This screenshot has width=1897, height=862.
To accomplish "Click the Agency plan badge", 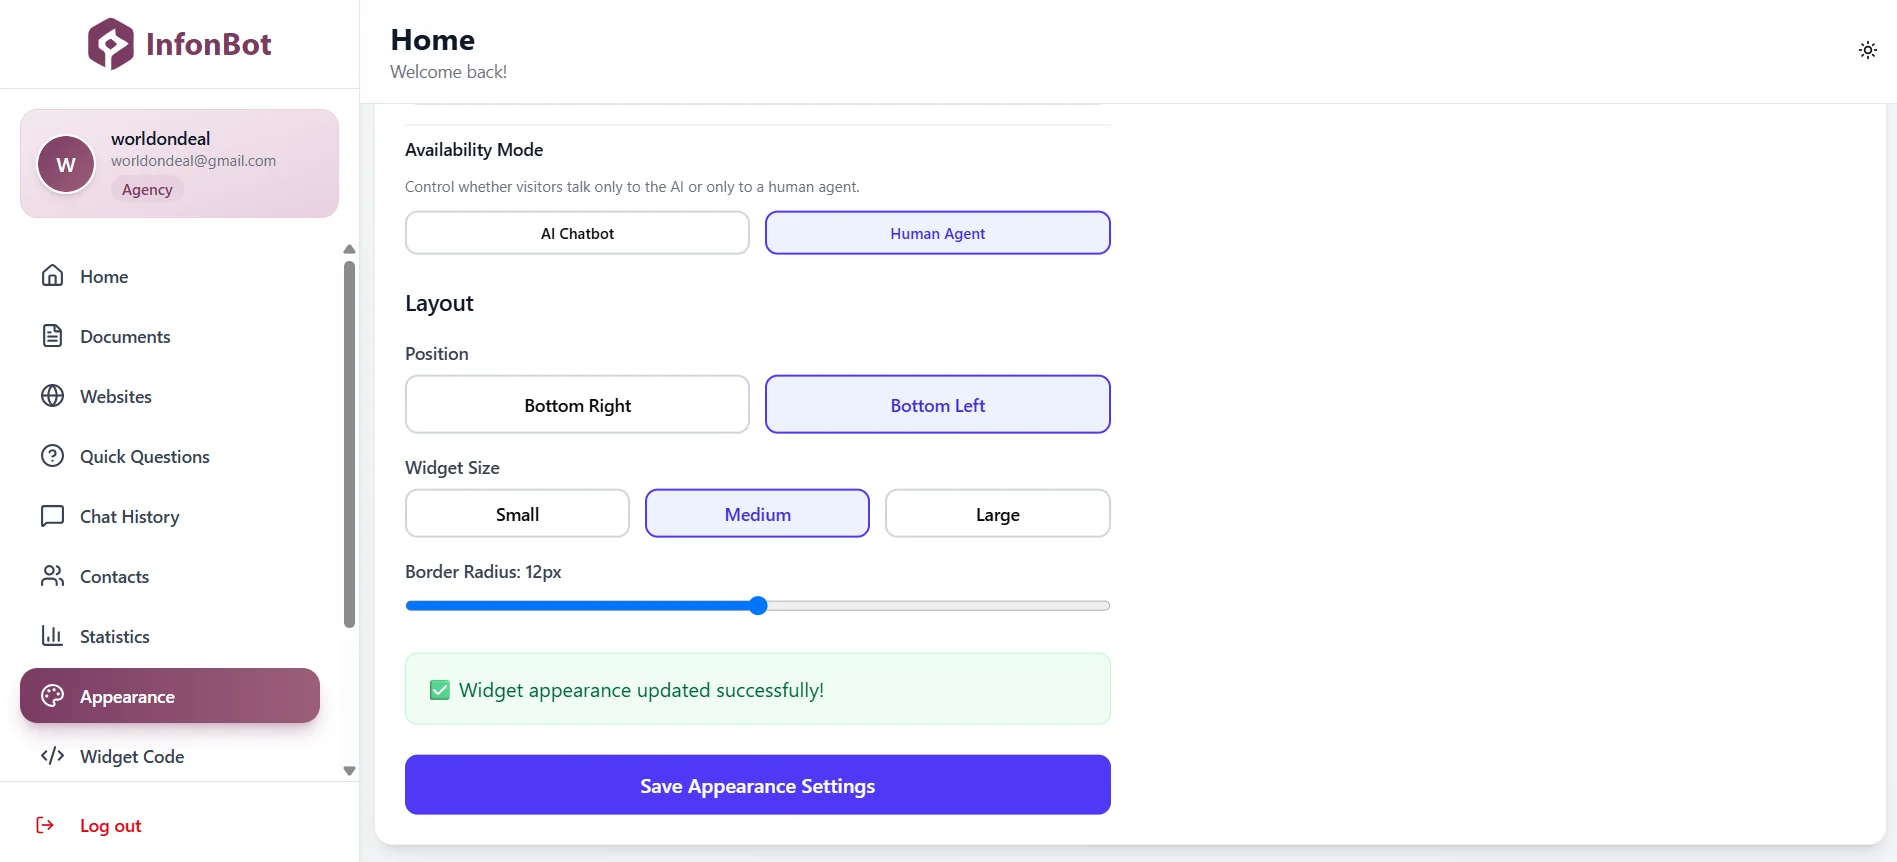I will pos(147,190).
